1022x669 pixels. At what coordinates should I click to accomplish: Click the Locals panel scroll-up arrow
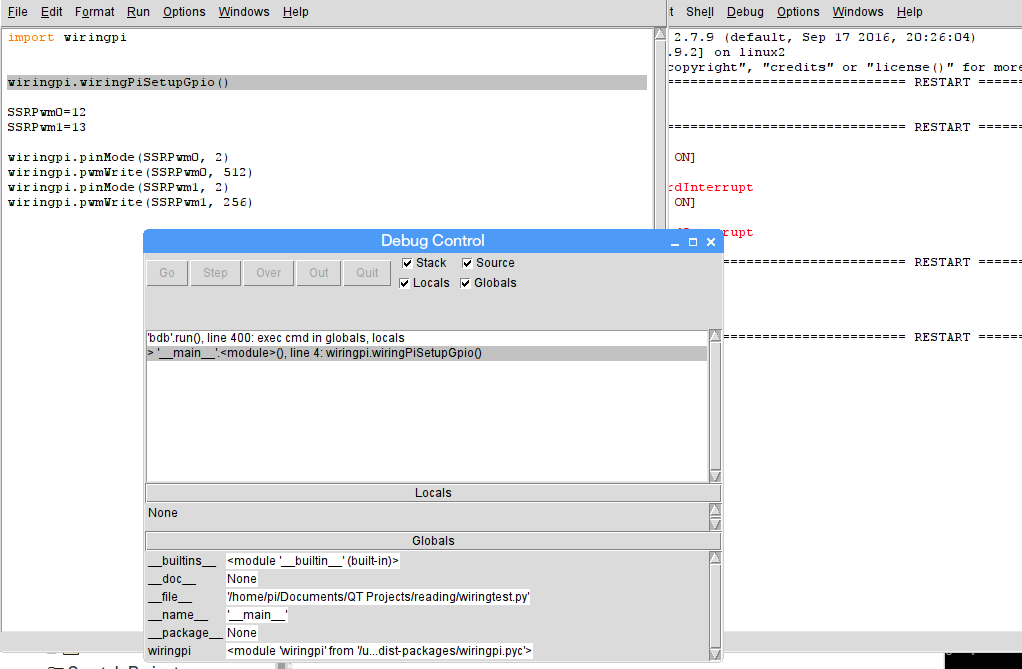[714, 509]
